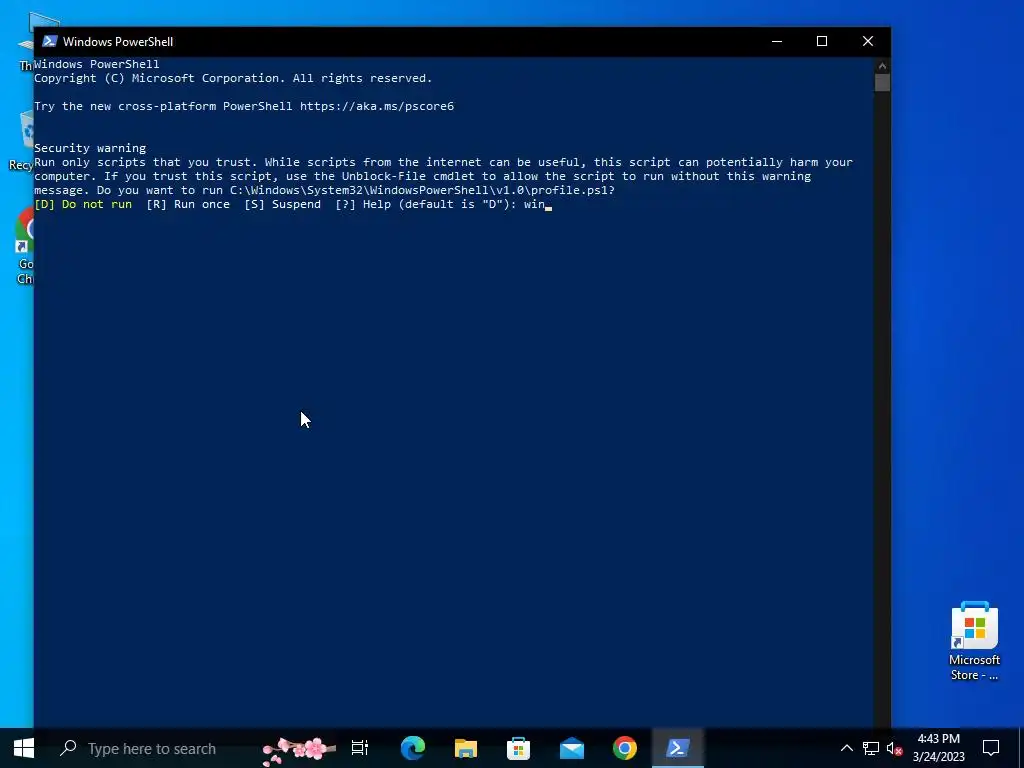Open the clock showing 4:43 PM
Screen dimensions: 1024x768
pos(938,739)
